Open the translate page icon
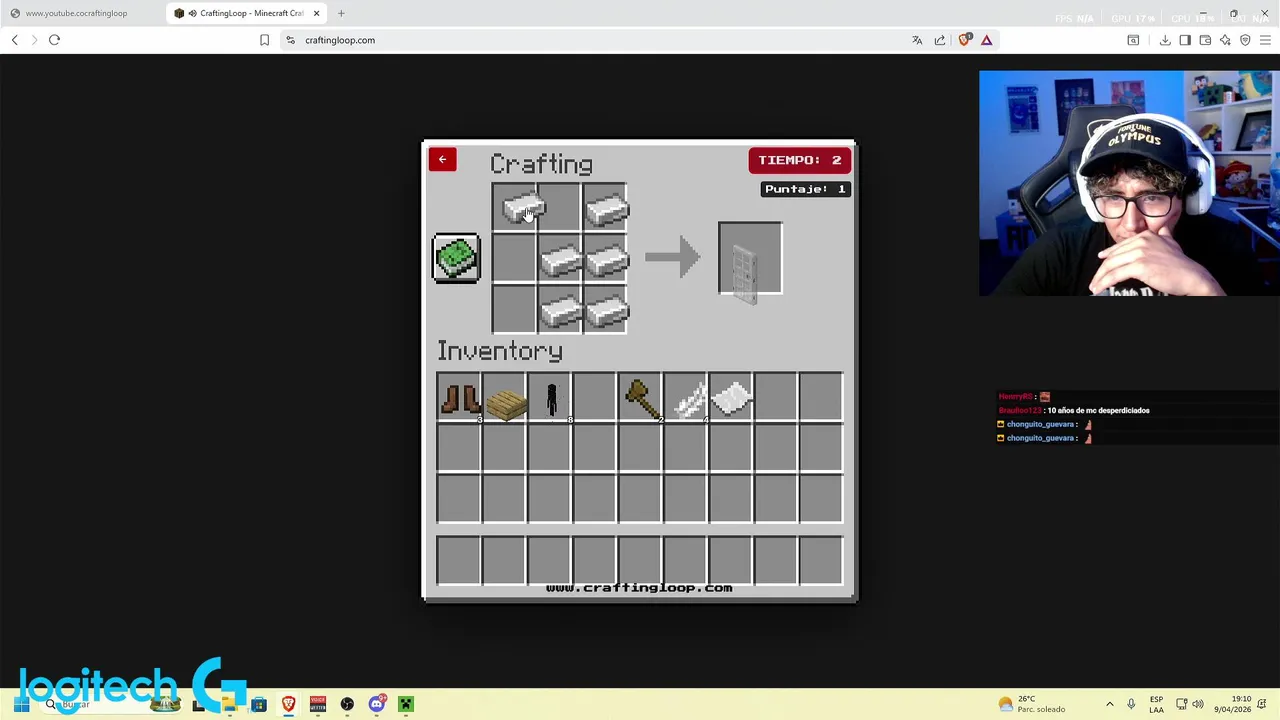Screen dimensions: 1280x720 tap(917, 40)
